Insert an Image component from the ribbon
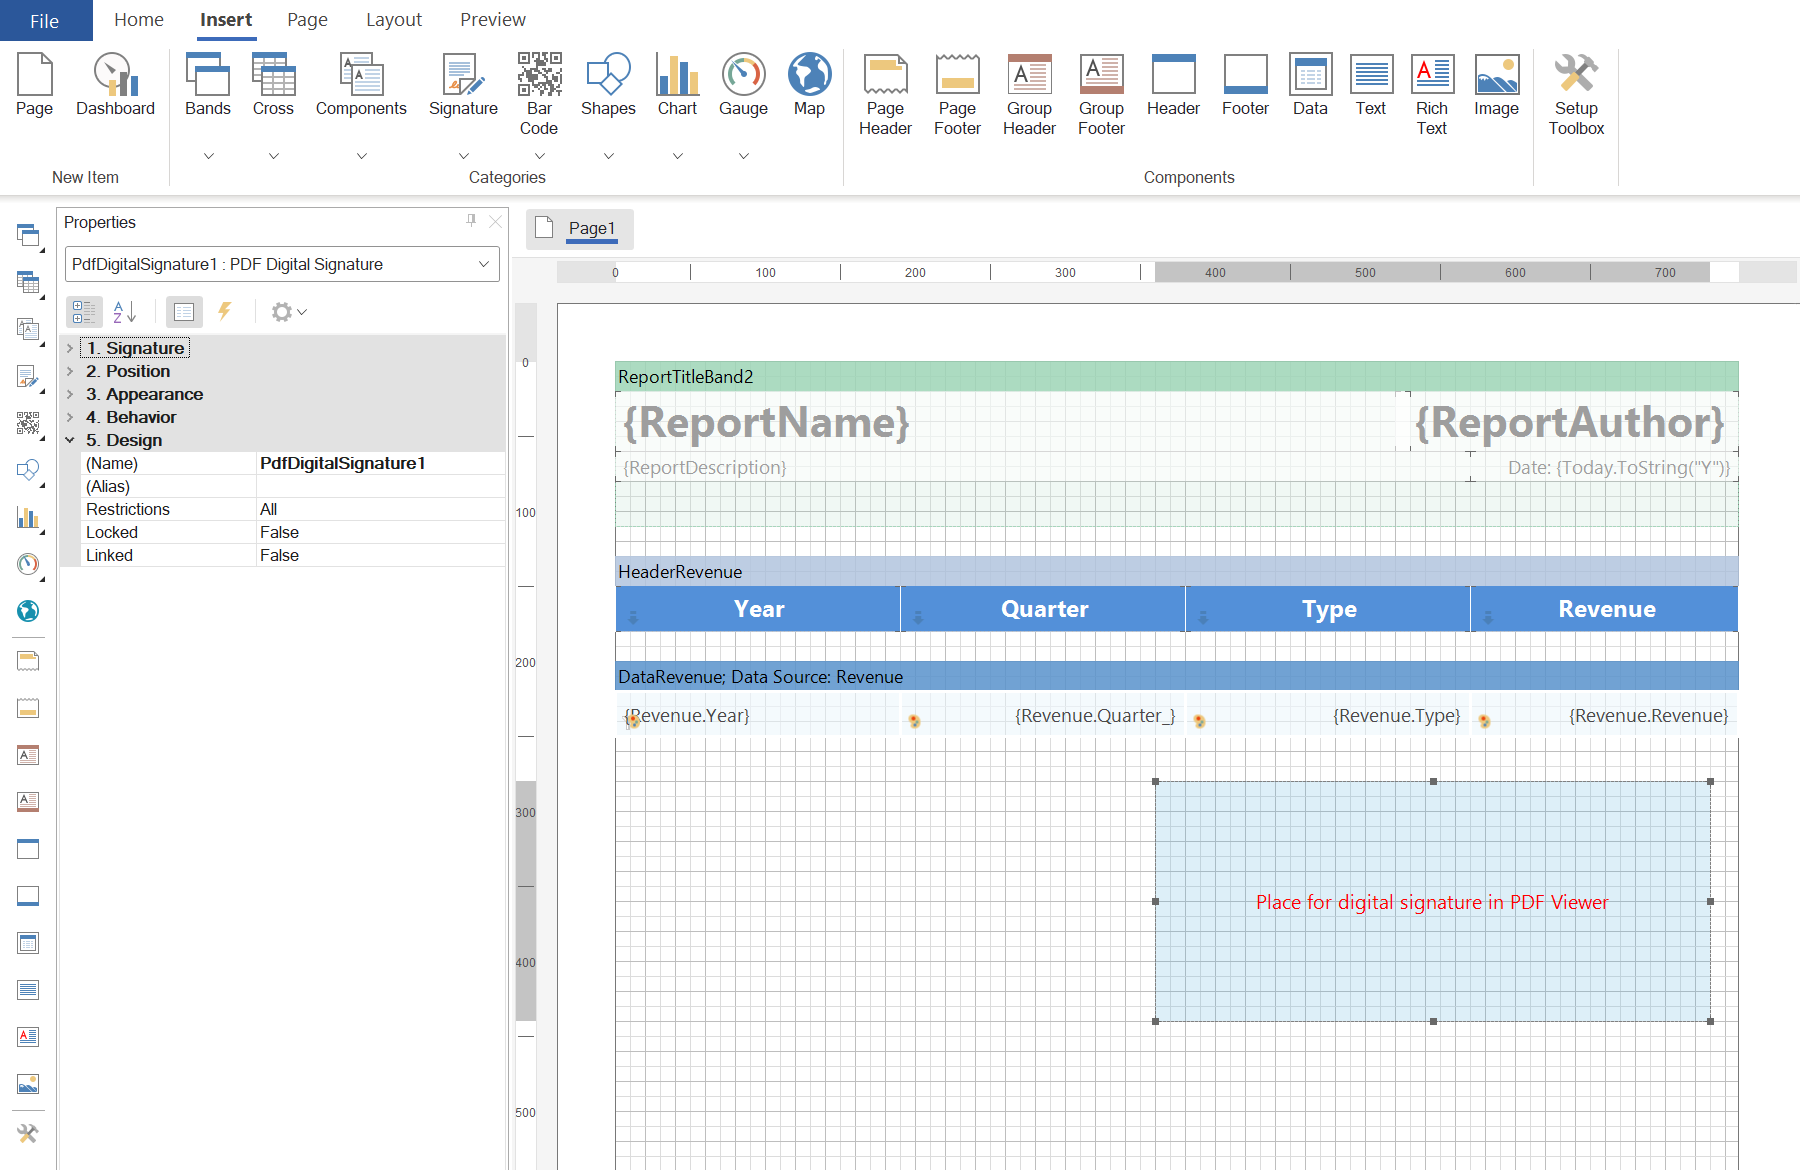The width and height of the screenshot is (1800, 1170). 1496,84
